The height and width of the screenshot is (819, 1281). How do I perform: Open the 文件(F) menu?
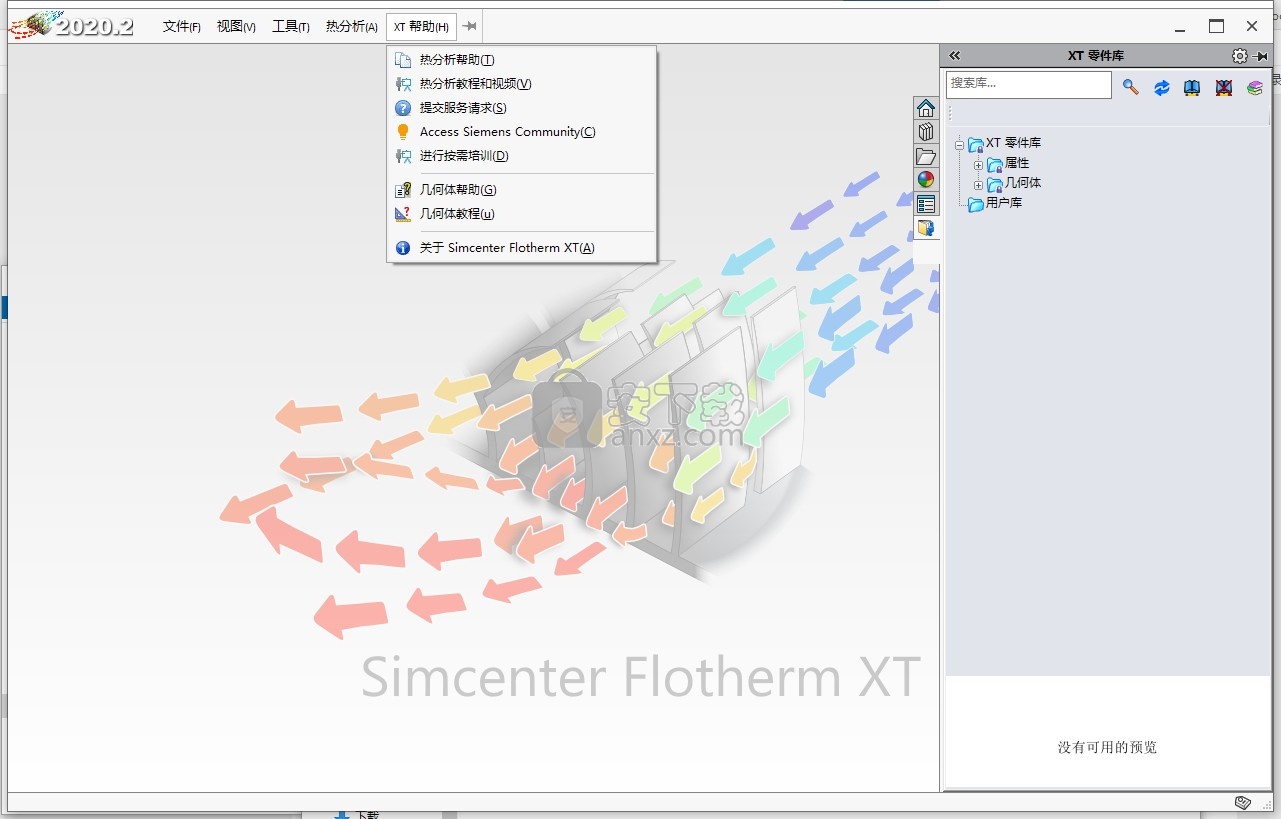pyautogui.click(x=182, y=27)
